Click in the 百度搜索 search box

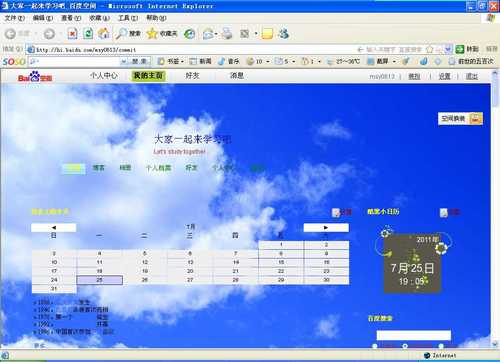tap(414, 335)
